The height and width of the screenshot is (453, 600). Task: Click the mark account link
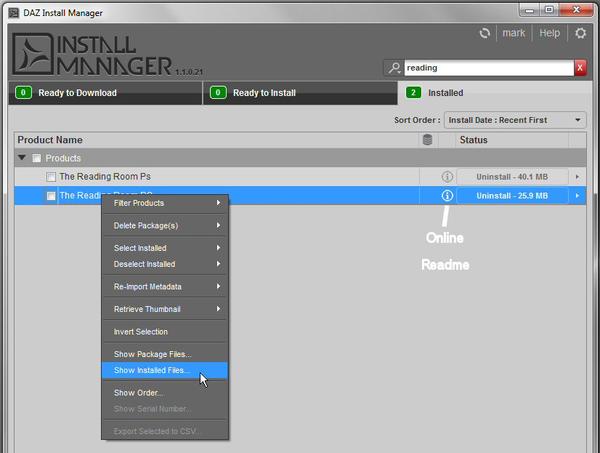(x=514, y=33)
